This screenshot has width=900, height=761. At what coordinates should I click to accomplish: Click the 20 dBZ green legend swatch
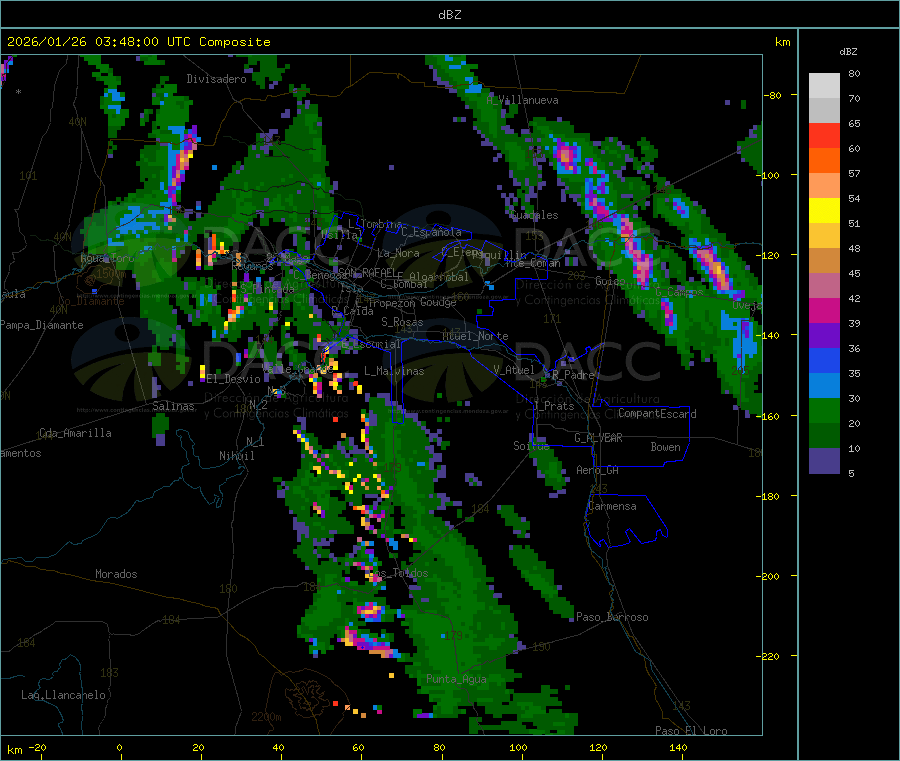(x=824, y=410)
